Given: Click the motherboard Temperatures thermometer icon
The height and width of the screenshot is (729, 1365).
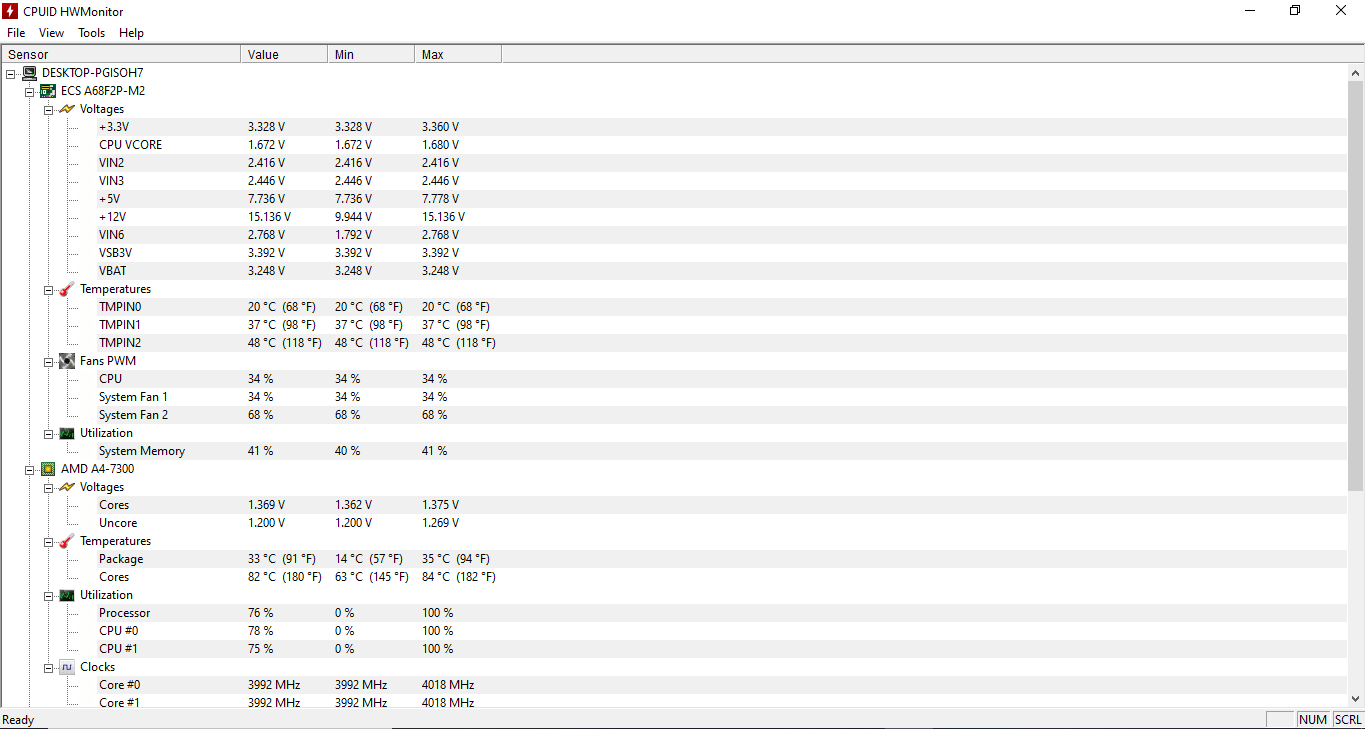Looking at the screenshot, I should tap(67, 289).
